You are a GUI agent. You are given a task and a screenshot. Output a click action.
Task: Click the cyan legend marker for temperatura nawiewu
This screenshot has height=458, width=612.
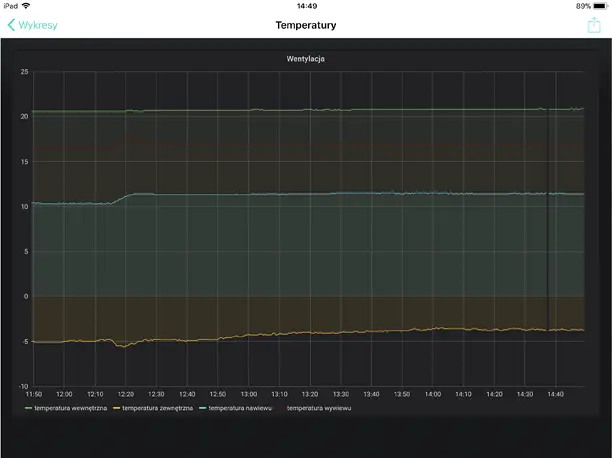(203, 408)
